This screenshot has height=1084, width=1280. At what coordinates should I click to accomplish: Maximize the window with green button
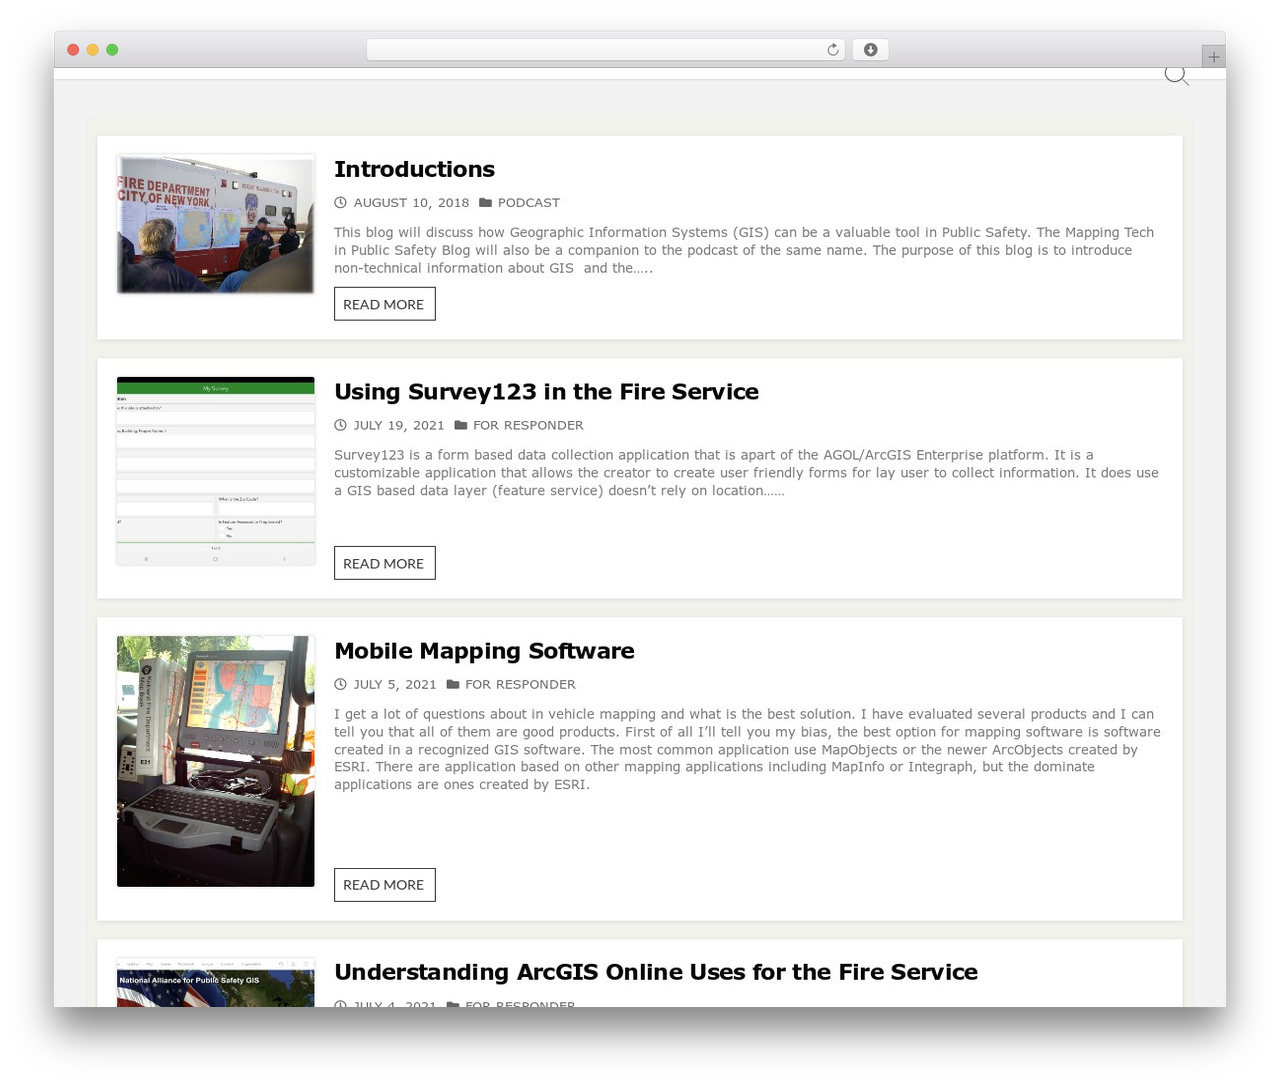coord(112,50)
